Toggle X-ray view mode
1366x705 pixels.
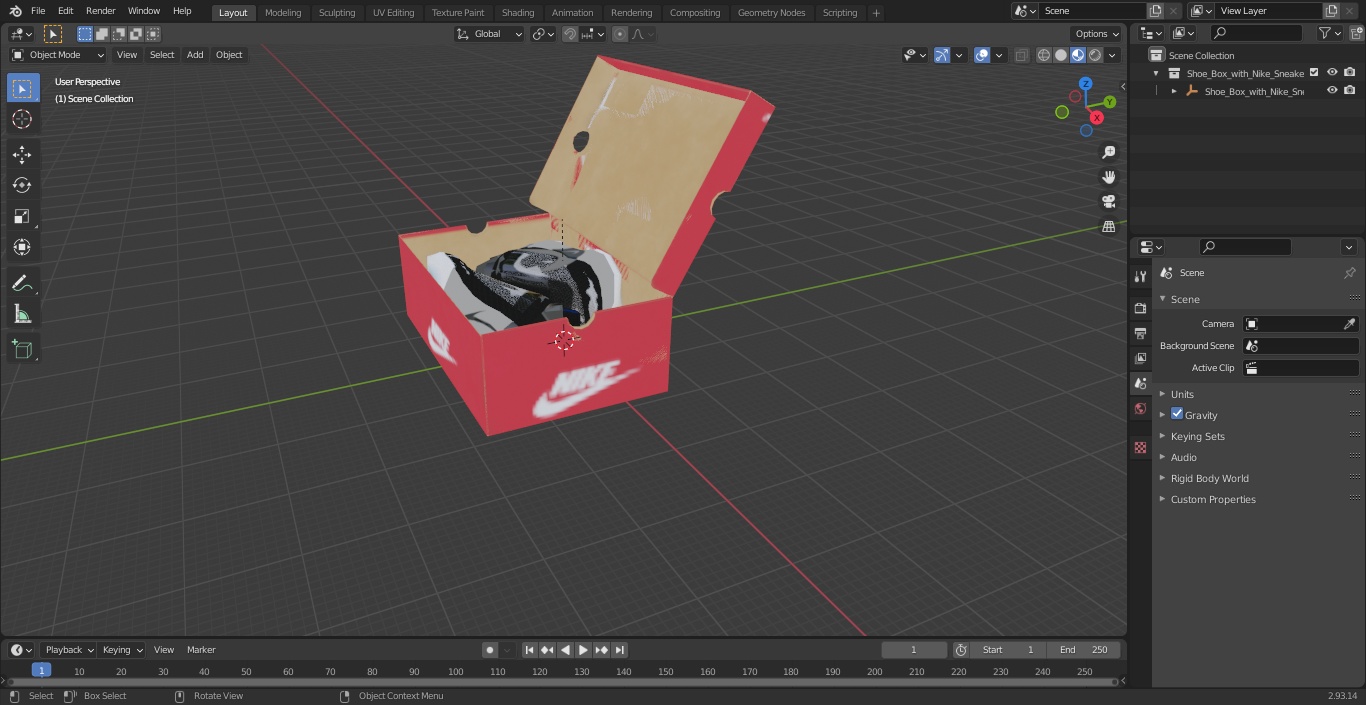pos(1021,55)
